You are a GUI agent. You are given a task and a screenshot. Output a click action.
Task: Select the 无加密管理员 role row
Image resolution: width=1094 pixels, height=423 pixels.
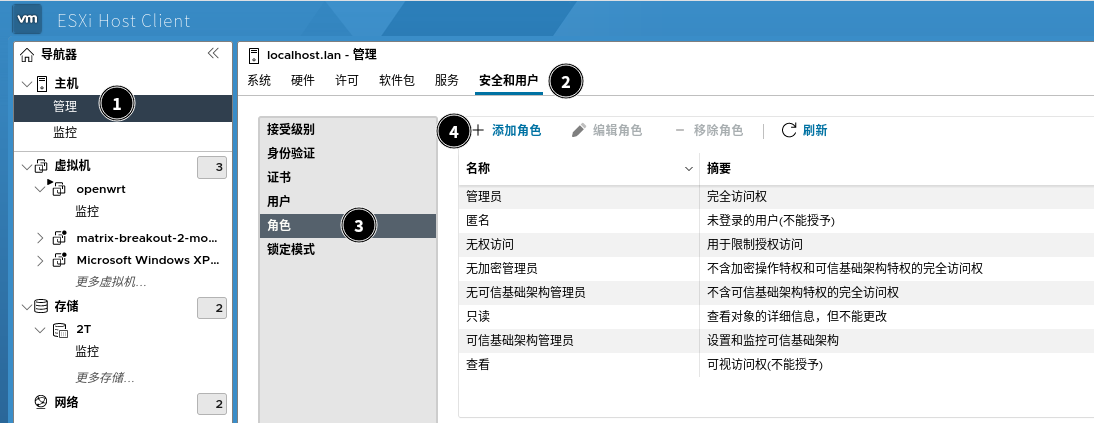(x=776, y=268)
